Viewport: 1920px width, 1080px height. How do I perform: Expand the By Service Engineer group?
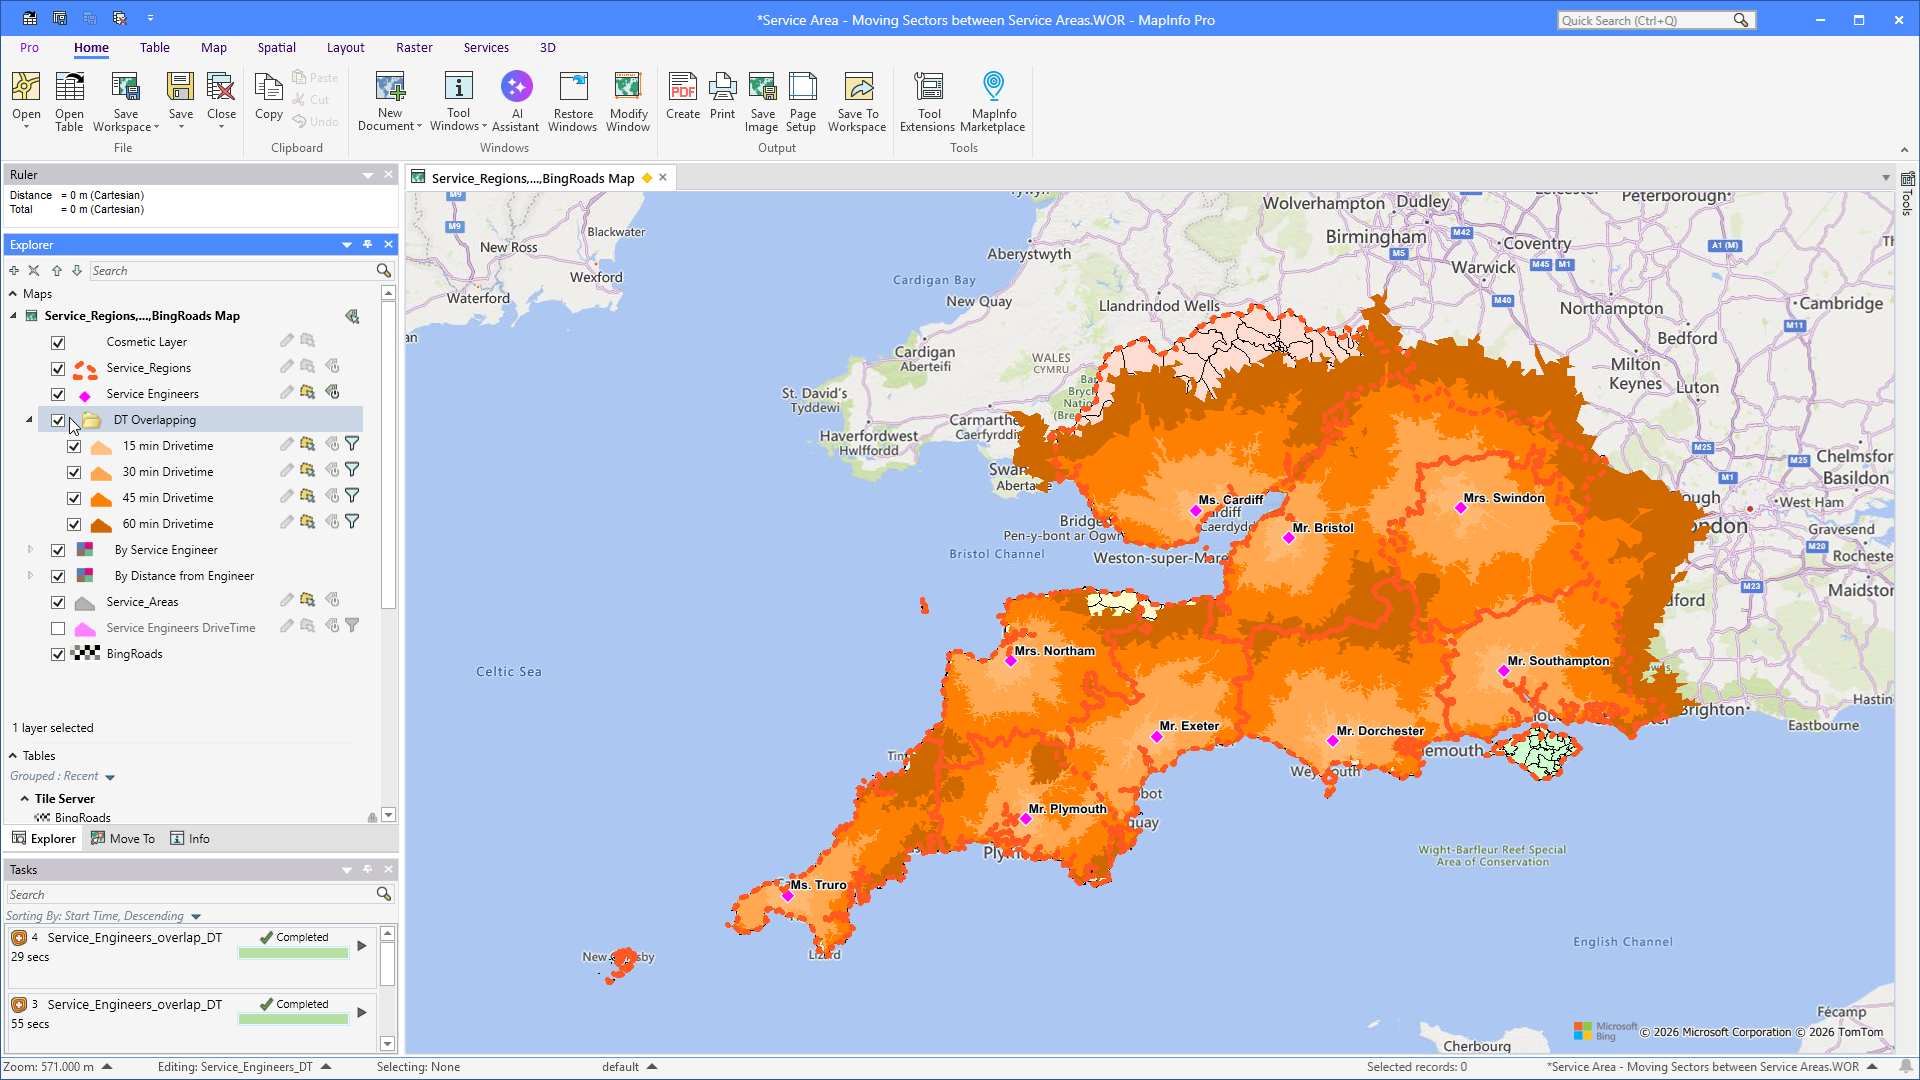[x=30, y=549]
